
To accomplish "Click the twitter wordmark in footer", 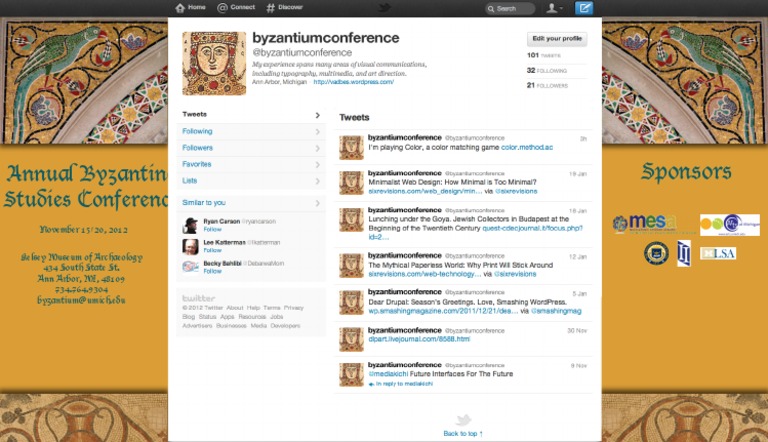I will click(x=198, y=298).
